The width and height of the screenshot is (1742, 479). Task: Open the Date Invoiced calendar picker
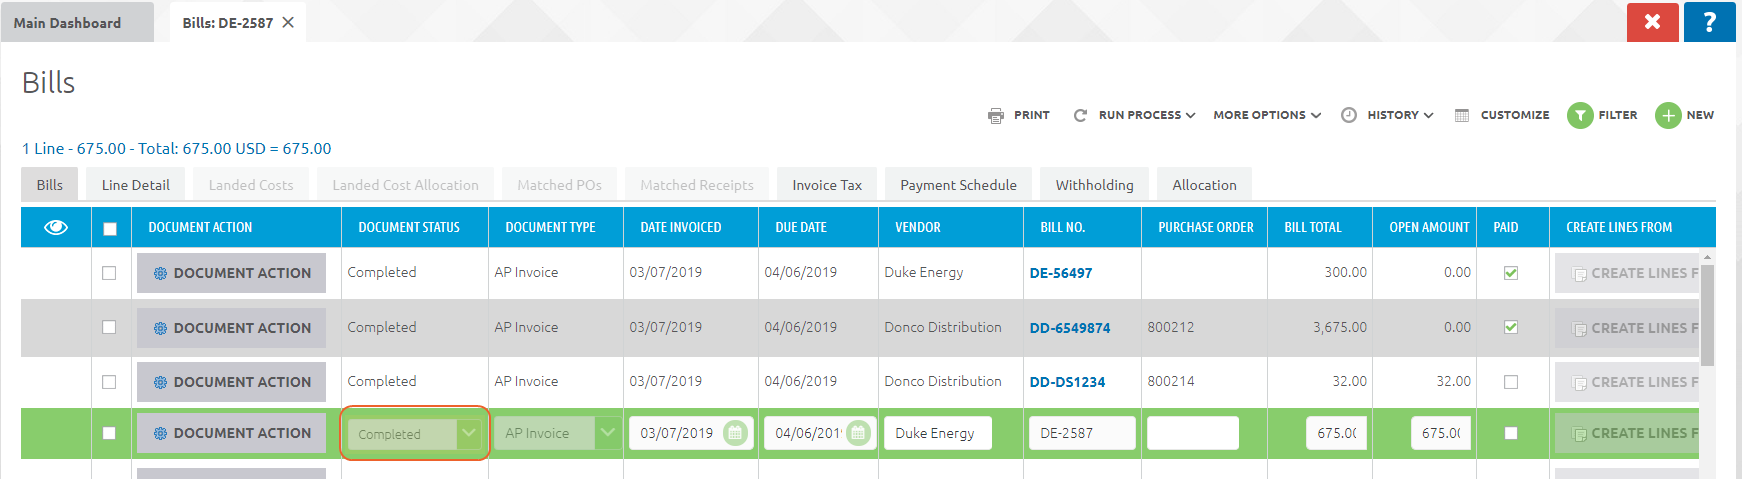pyautogui.click(x=735, y=433)
